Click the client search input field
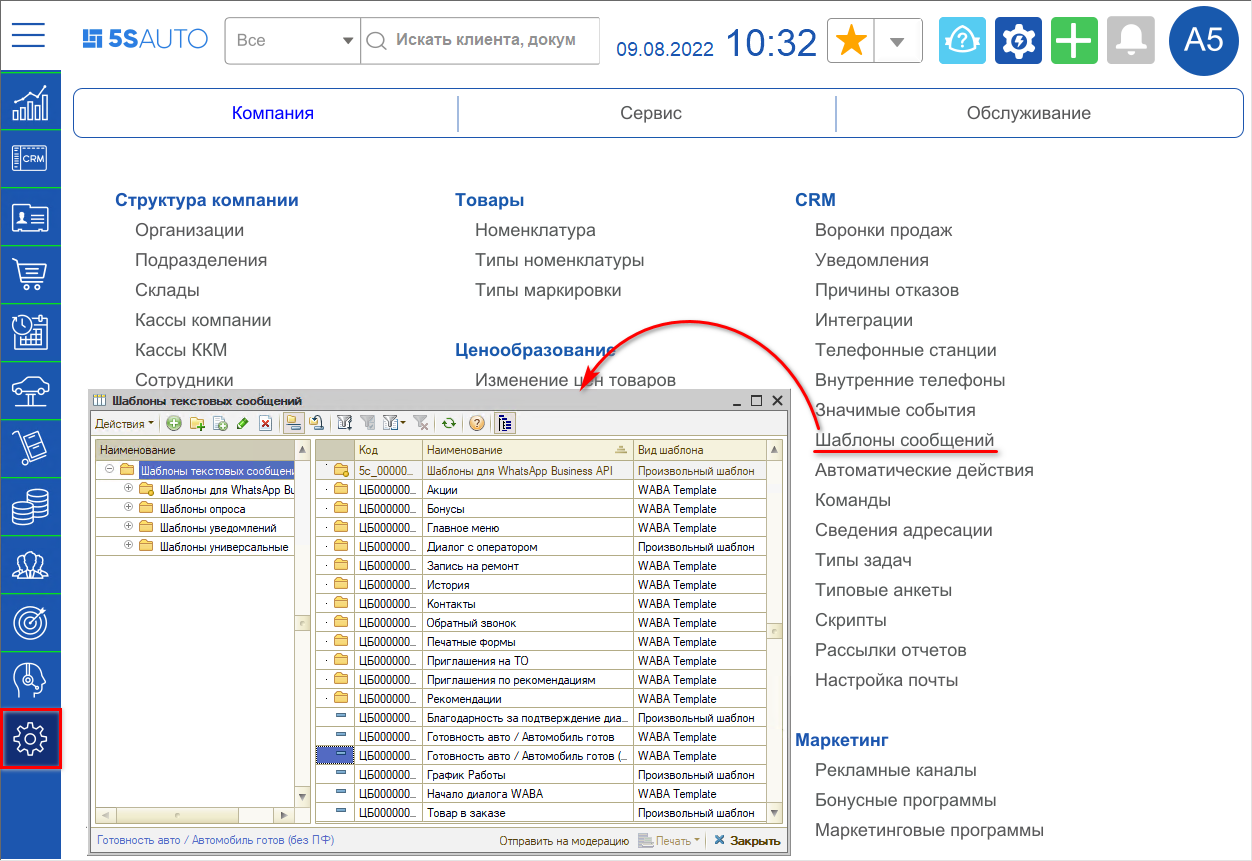This screenshot has width=1252, height=861. [x=485, y=41]
